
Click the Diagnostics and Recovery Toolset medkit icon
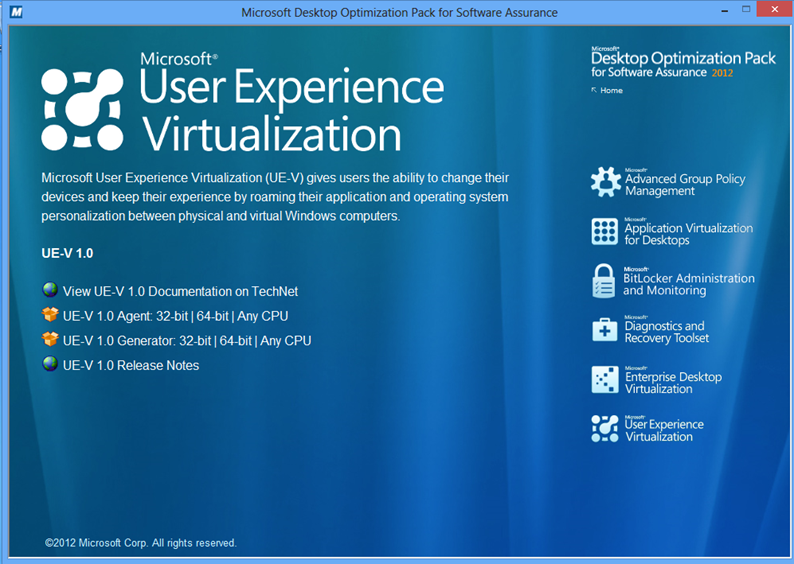(605, 330)
